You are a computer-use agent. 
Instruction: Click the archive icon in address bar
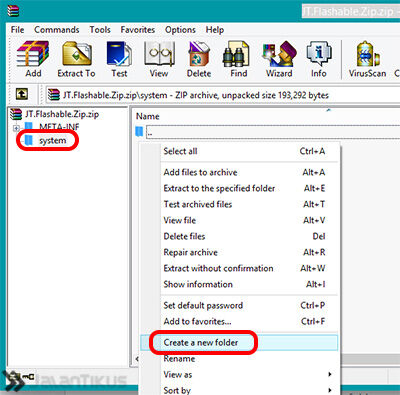[x=54, y=95]
